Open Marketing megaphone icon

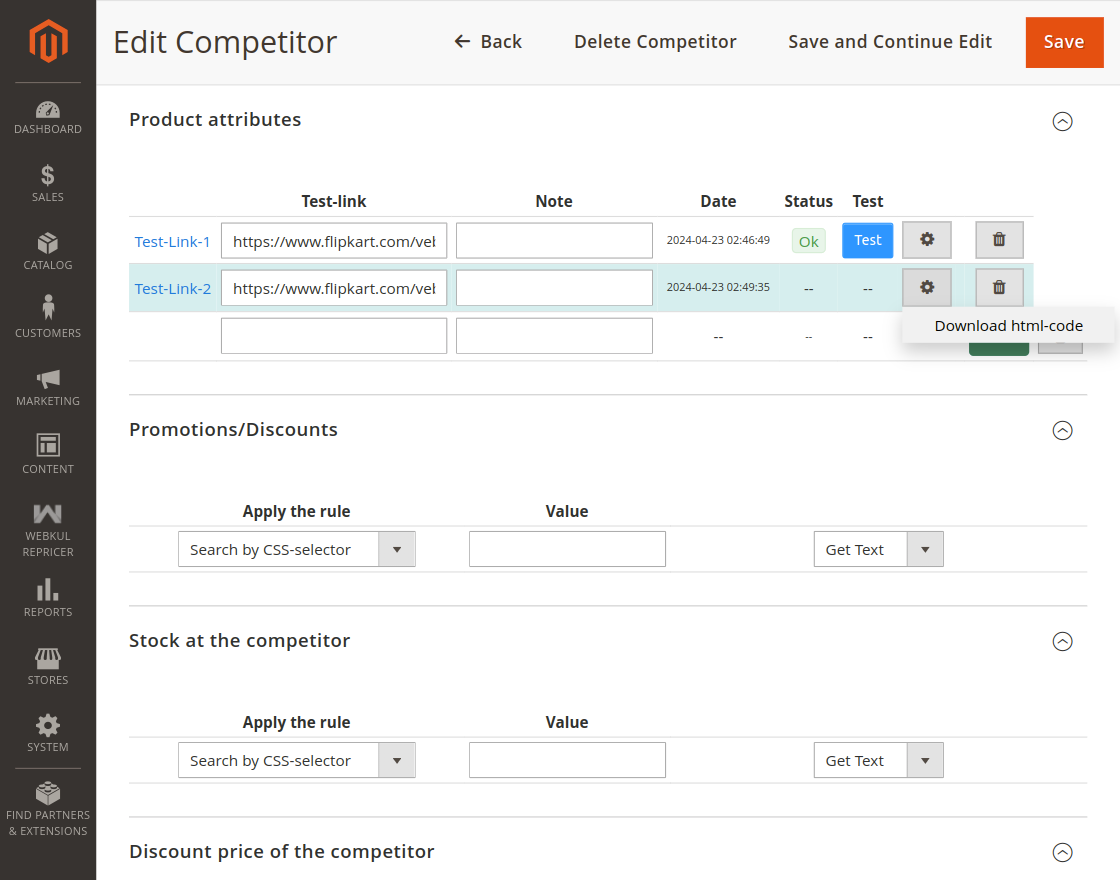coord(48,386)
